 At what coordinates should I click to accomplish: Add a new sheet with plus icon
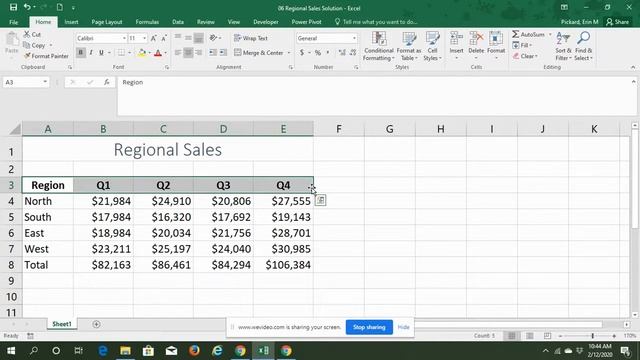(x=96, y=324)
